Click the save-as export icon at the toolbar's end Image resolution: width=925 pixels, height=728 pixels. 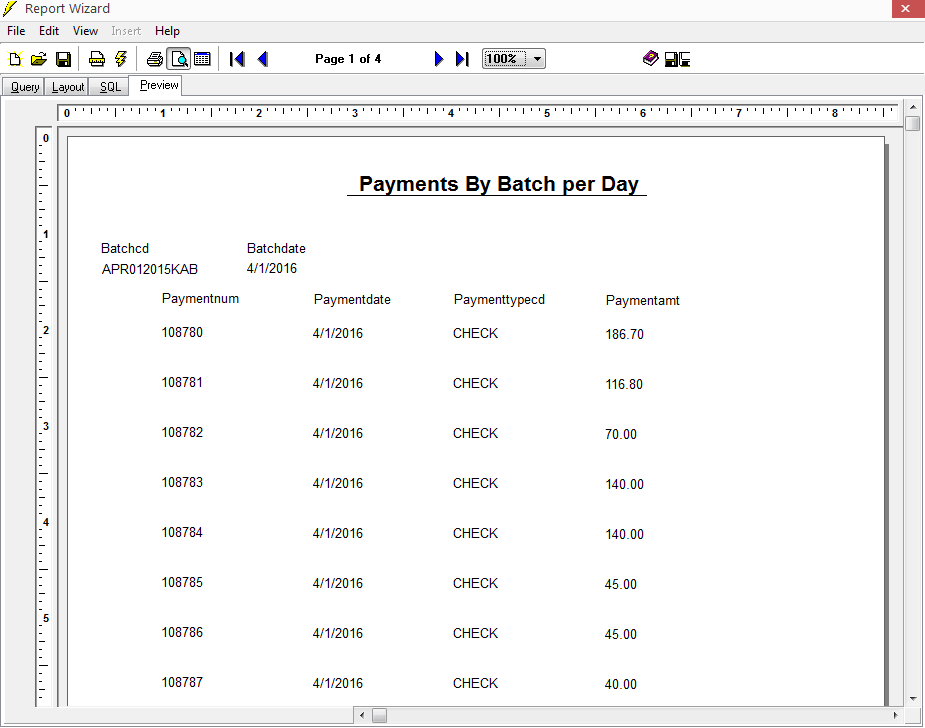677,59
